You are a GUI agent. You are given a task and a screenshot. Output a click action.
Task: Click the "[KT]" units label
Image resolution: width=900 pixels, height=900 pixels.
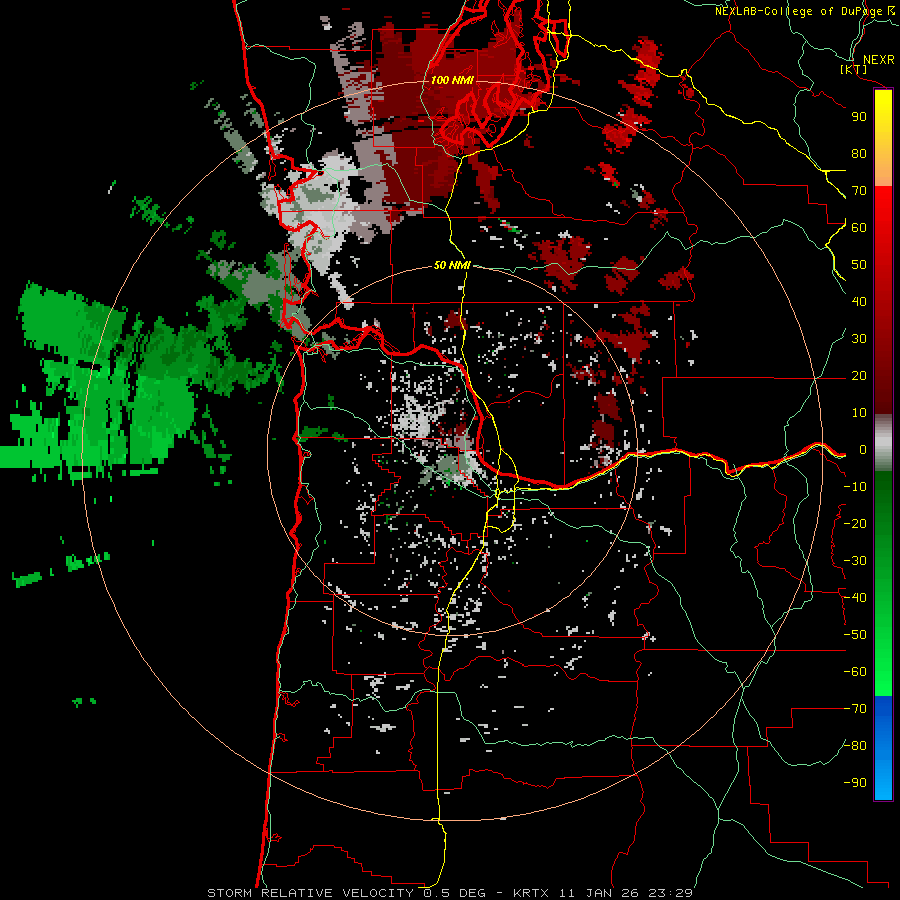[x=854, y=69]
